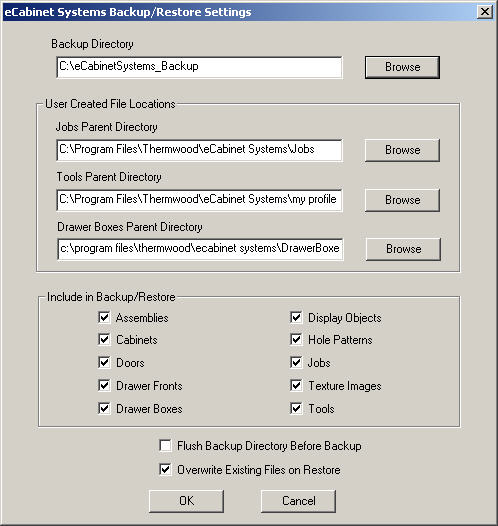This screenshot has width=498, height=526.
Task: Browse for Tools Parent Directory
Action: [402, 200]
